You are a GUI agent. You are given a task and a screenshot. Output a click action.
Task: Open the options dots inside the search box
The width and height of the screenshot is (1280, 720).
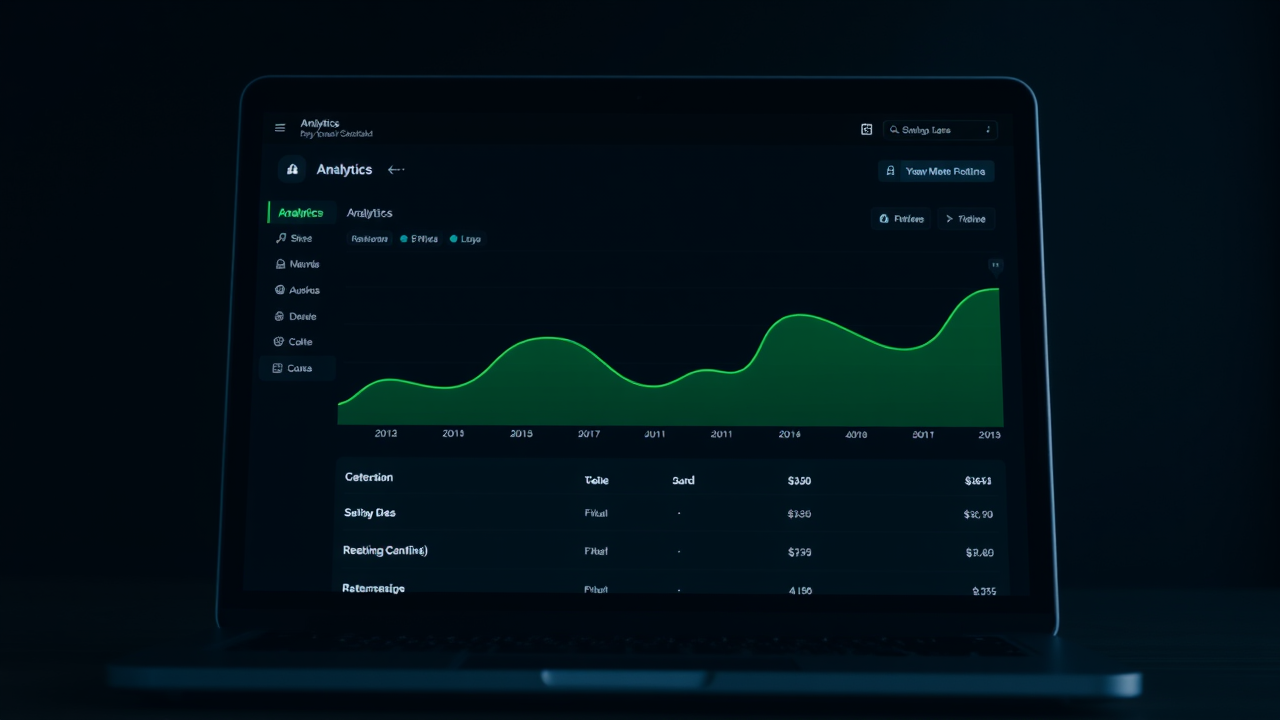pos(988,130)
